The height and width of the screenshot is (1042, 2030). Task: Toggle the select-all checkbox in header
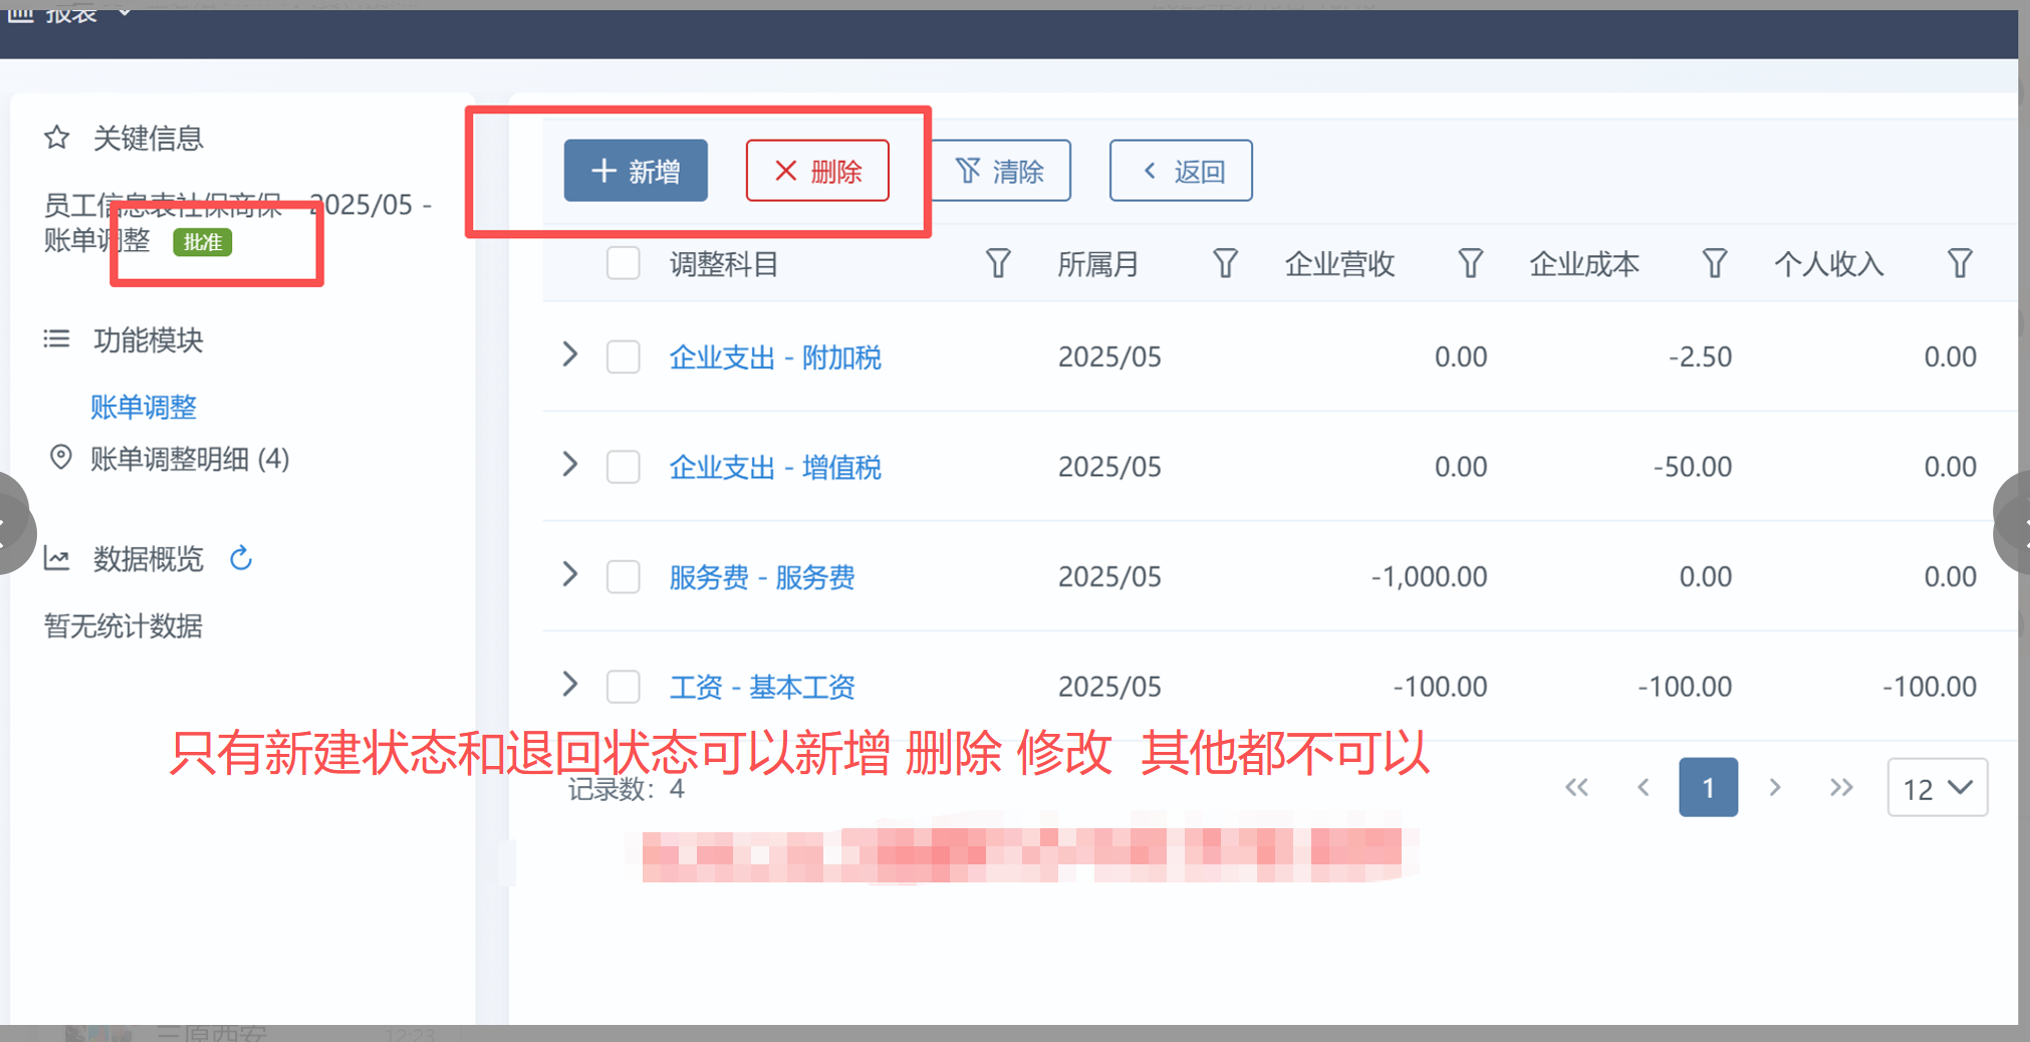[623, 264]
